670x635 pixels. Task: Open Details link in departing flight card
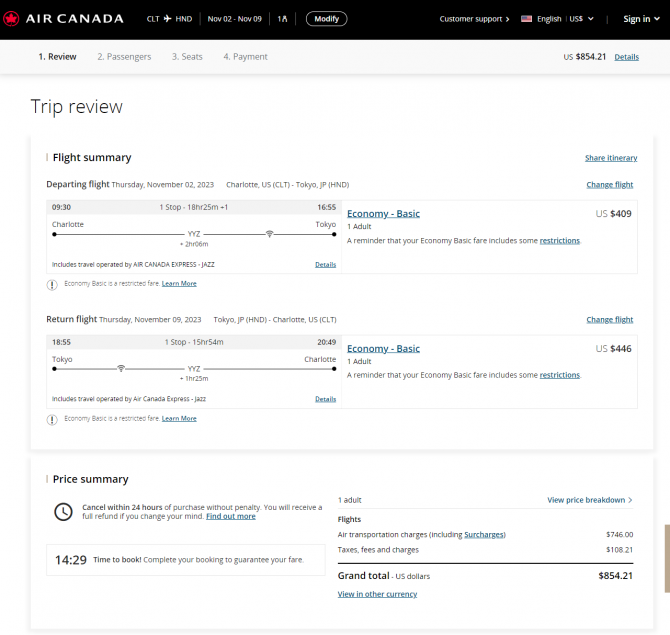[x=326, y=265]
